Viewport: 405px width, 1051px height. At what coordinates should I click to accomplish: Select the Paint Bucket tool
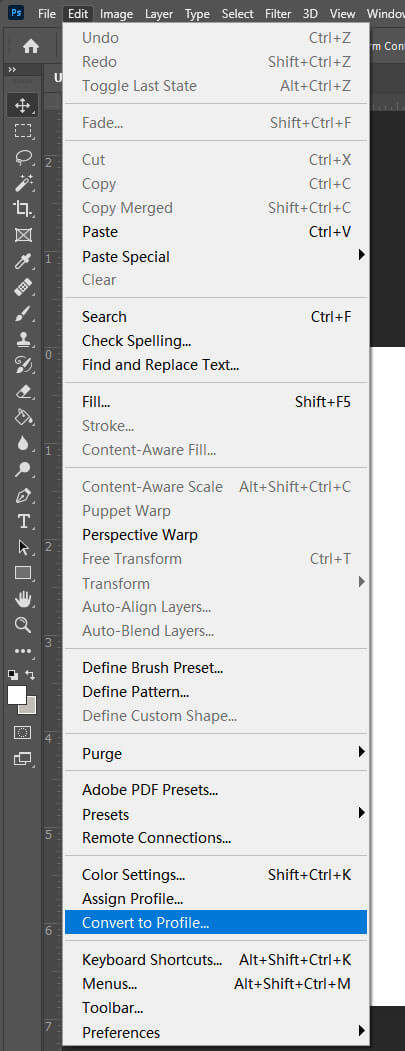pos(23,417)
